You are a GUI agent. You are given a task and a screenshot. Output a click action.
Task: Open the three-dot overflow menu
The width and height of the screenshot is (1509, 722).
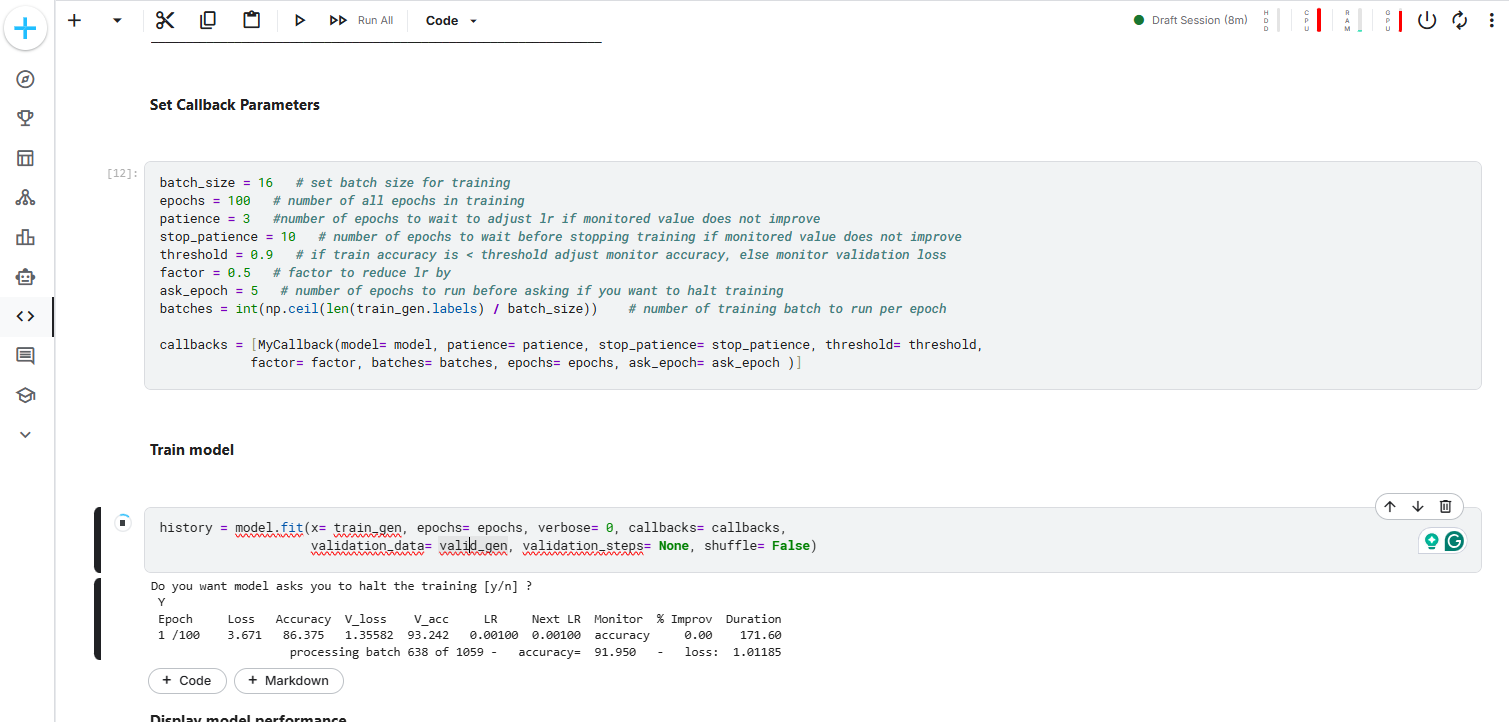tap(1492, 19)
